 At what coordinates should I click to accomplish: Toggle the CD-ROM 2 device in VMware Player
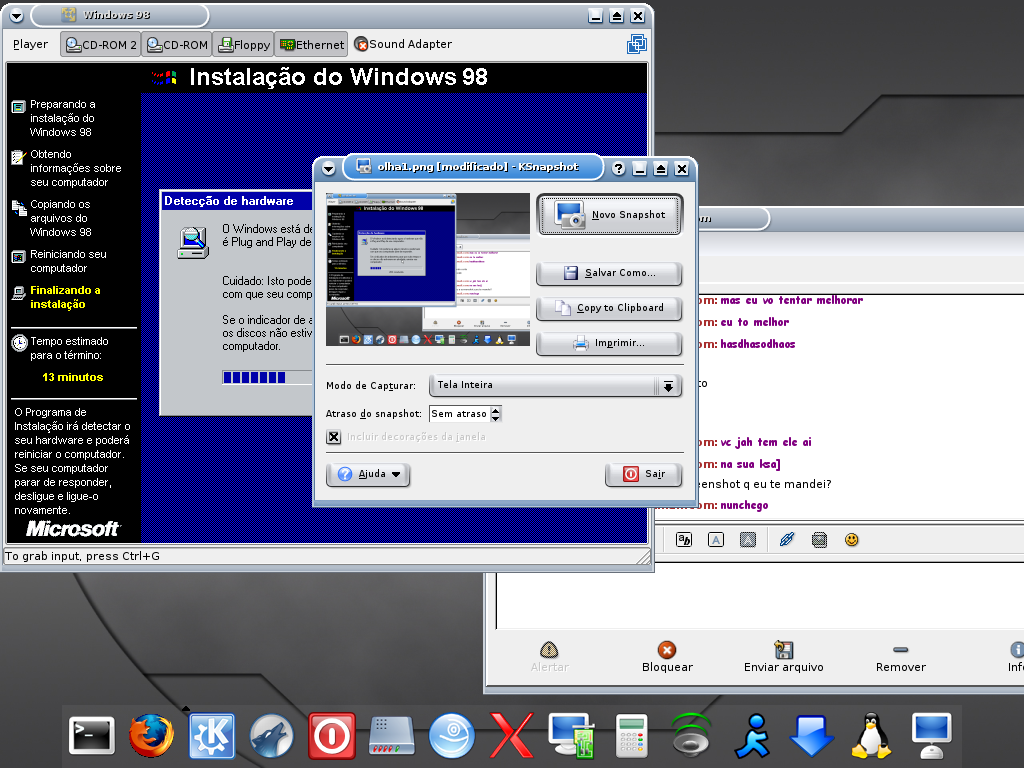[x=101, y=44]
